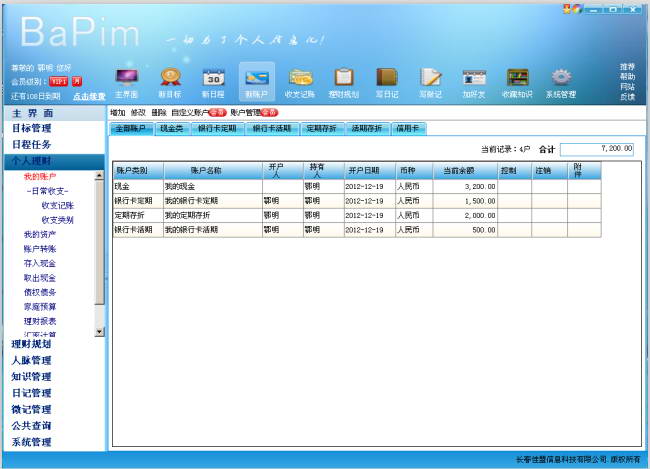Open 主界面 section in sidebar
This screenshot has height=469, width=650.
(x=54, y=113)
